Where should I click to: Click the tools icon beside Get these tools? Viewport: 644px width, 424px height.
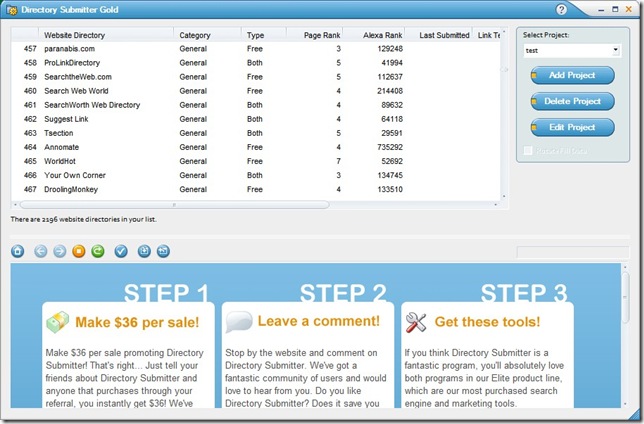[x=416, y=323]
